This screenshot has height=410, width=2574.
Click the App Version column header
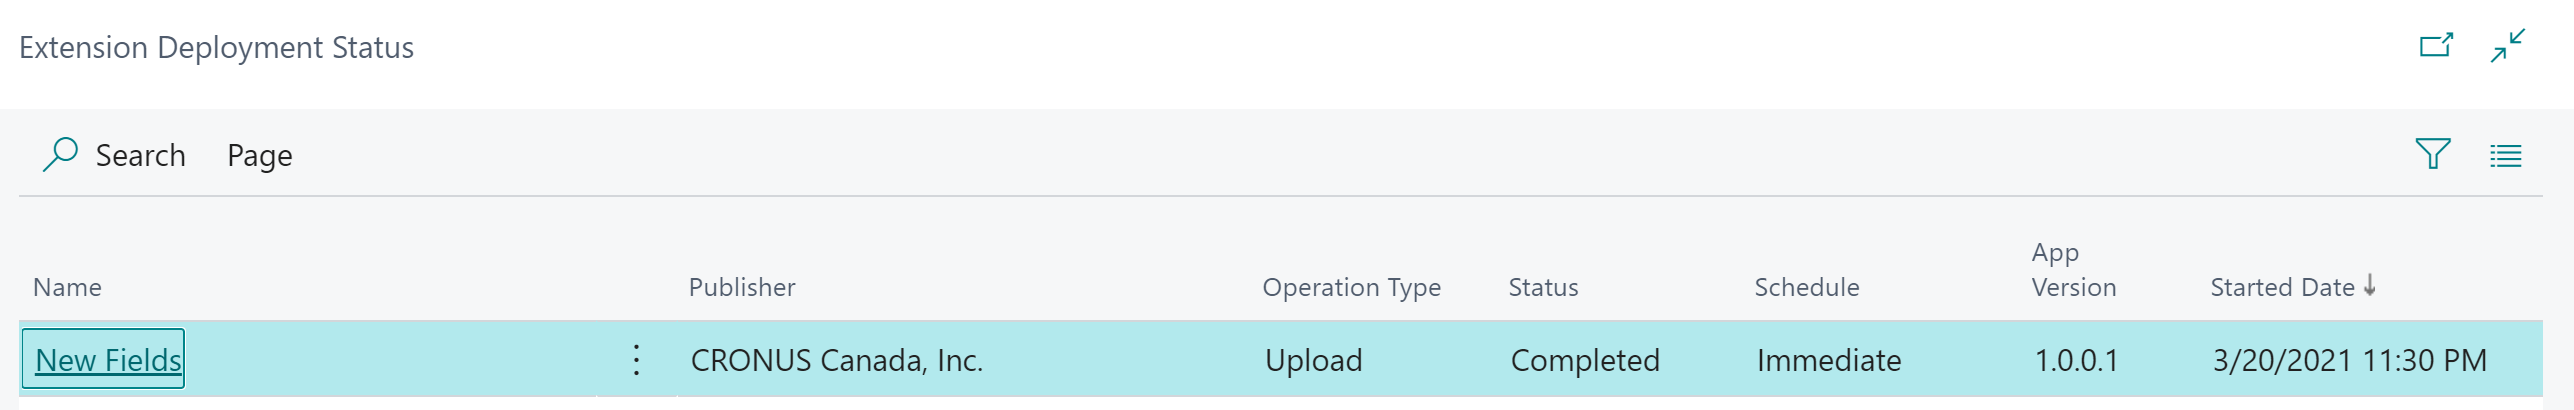click(x=2074, y=270)
